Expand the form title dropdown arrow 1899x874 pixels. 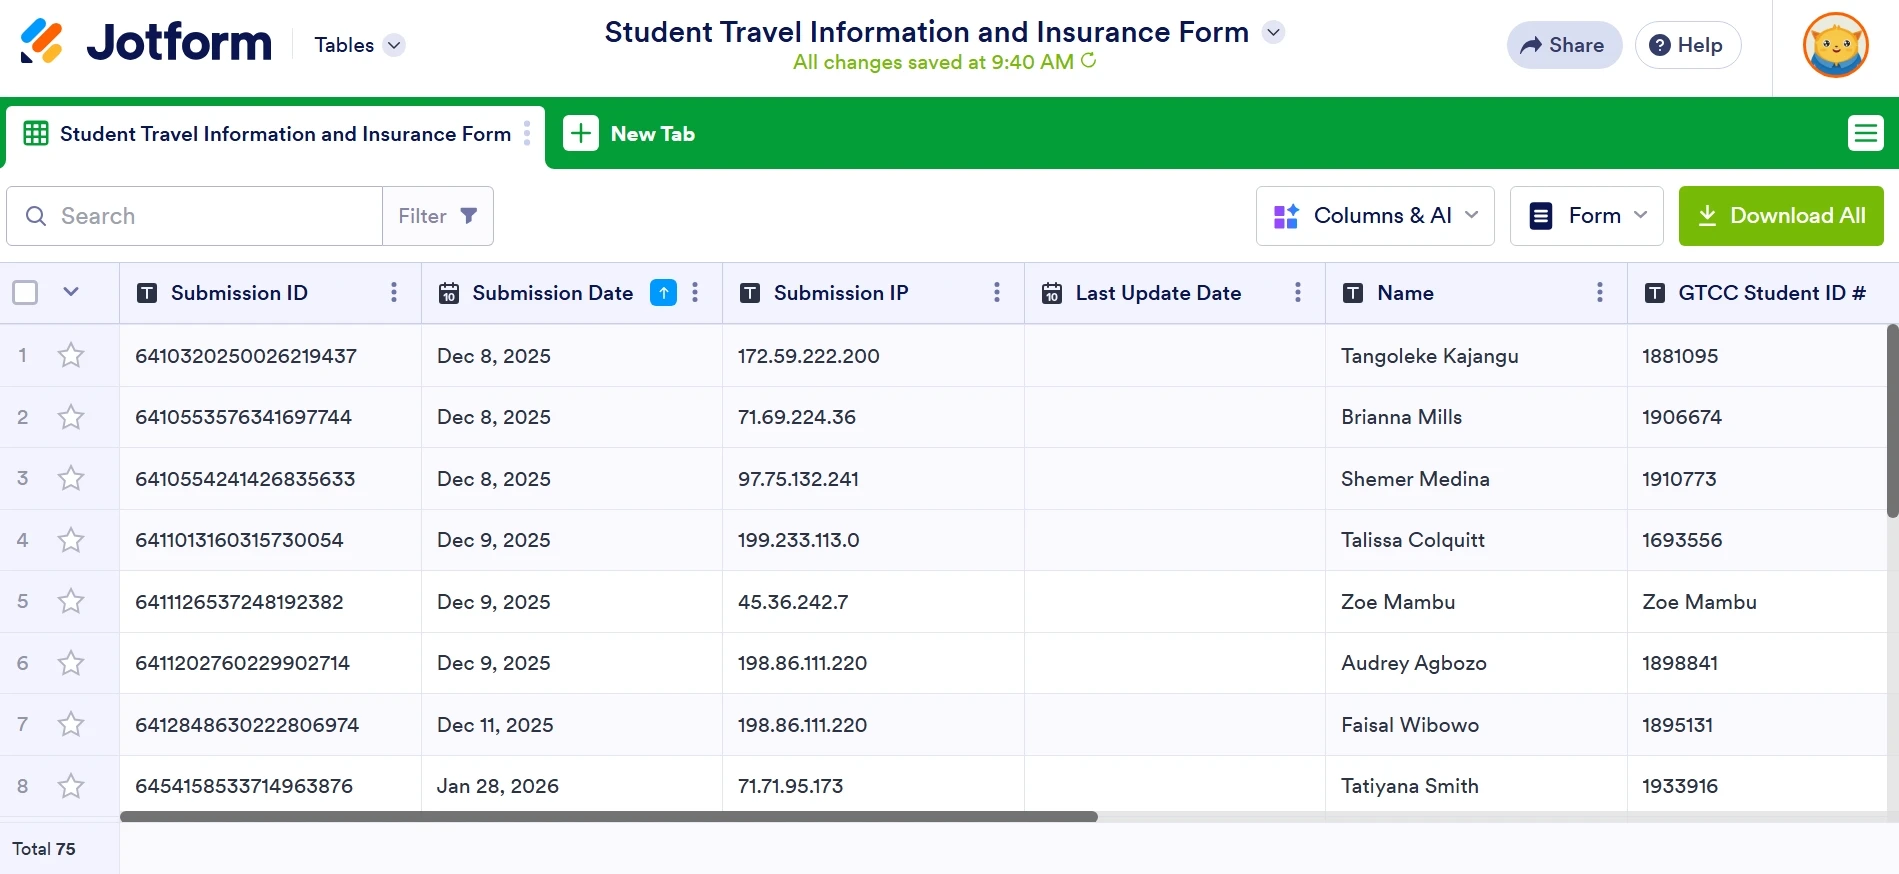[1273, 32]
